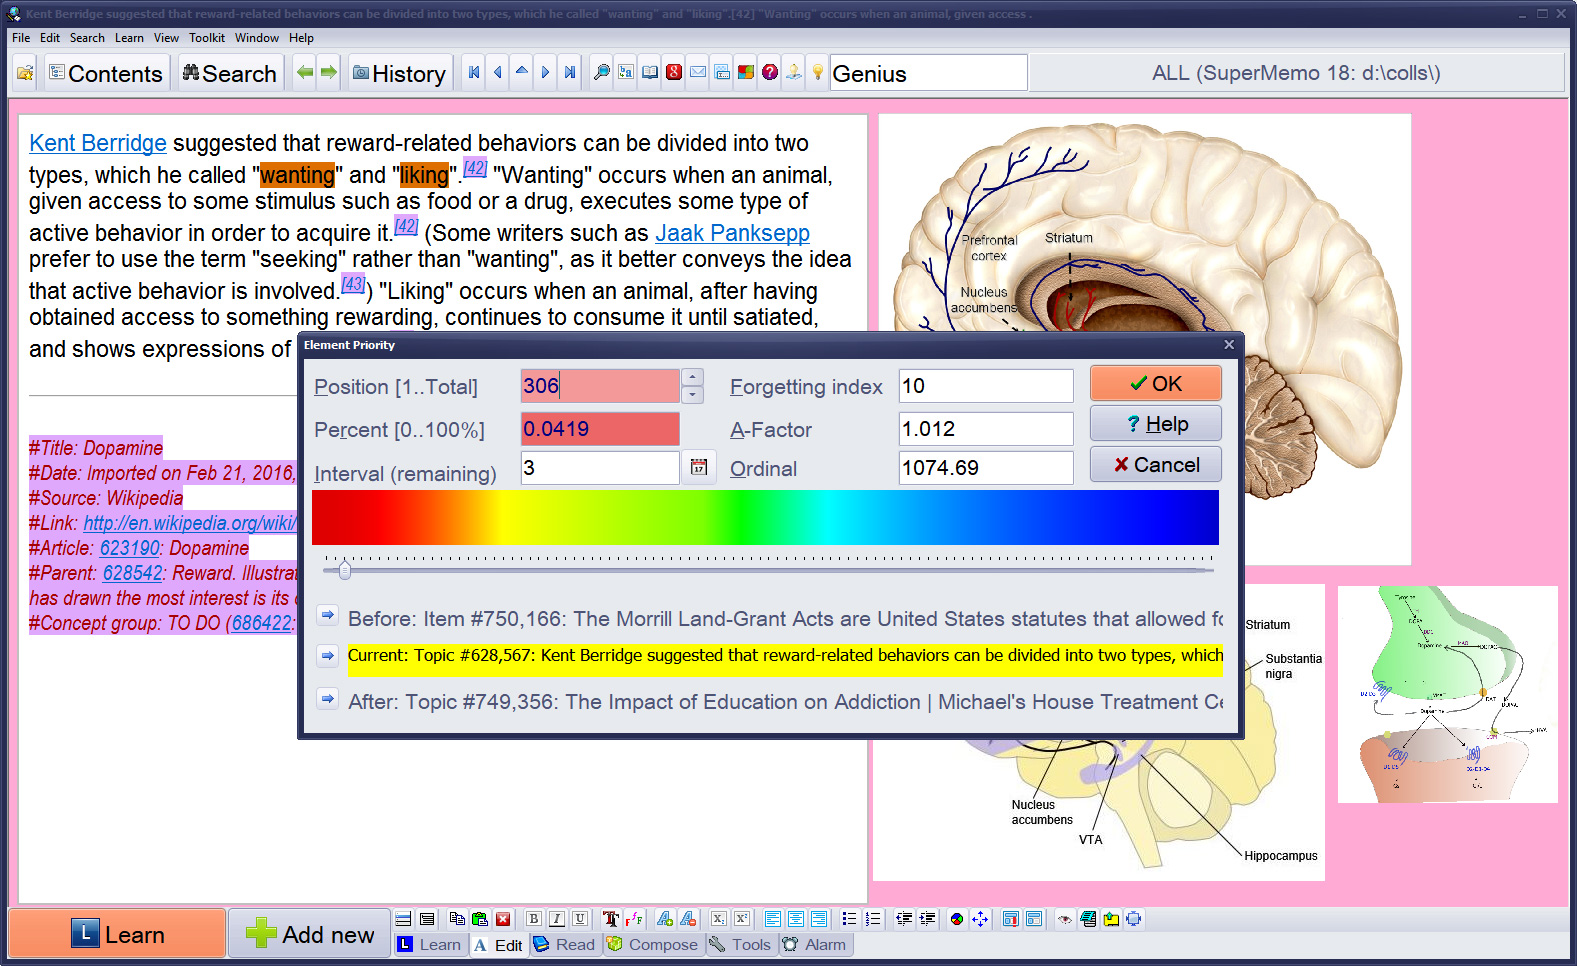
Task: Toggle italic formatting in the bottom toolbar
Action: 557,919
